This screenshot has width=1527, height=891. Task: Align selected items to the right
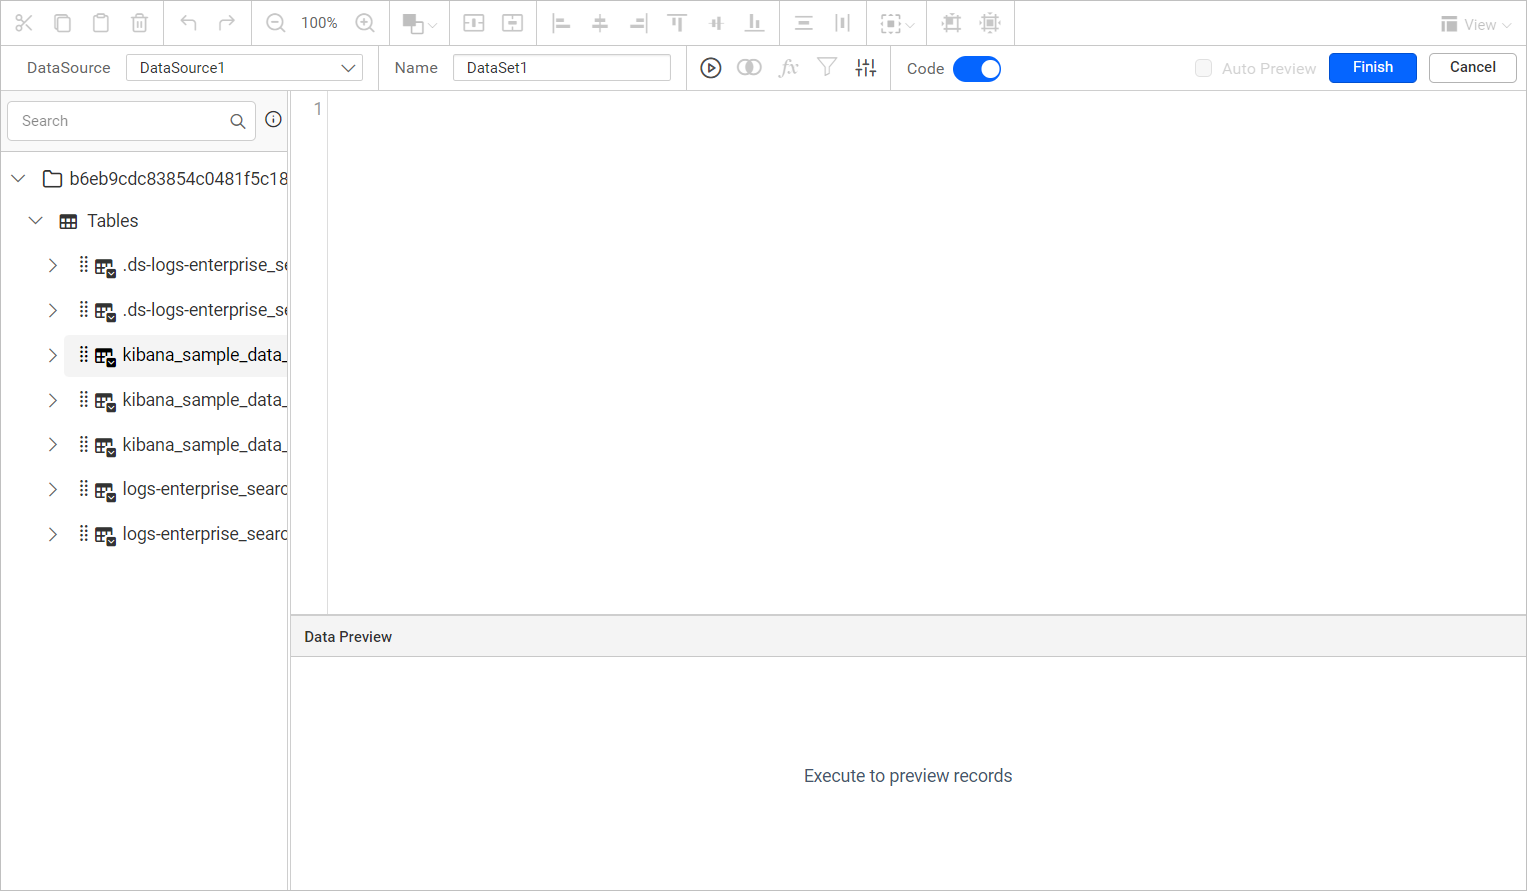638,23
